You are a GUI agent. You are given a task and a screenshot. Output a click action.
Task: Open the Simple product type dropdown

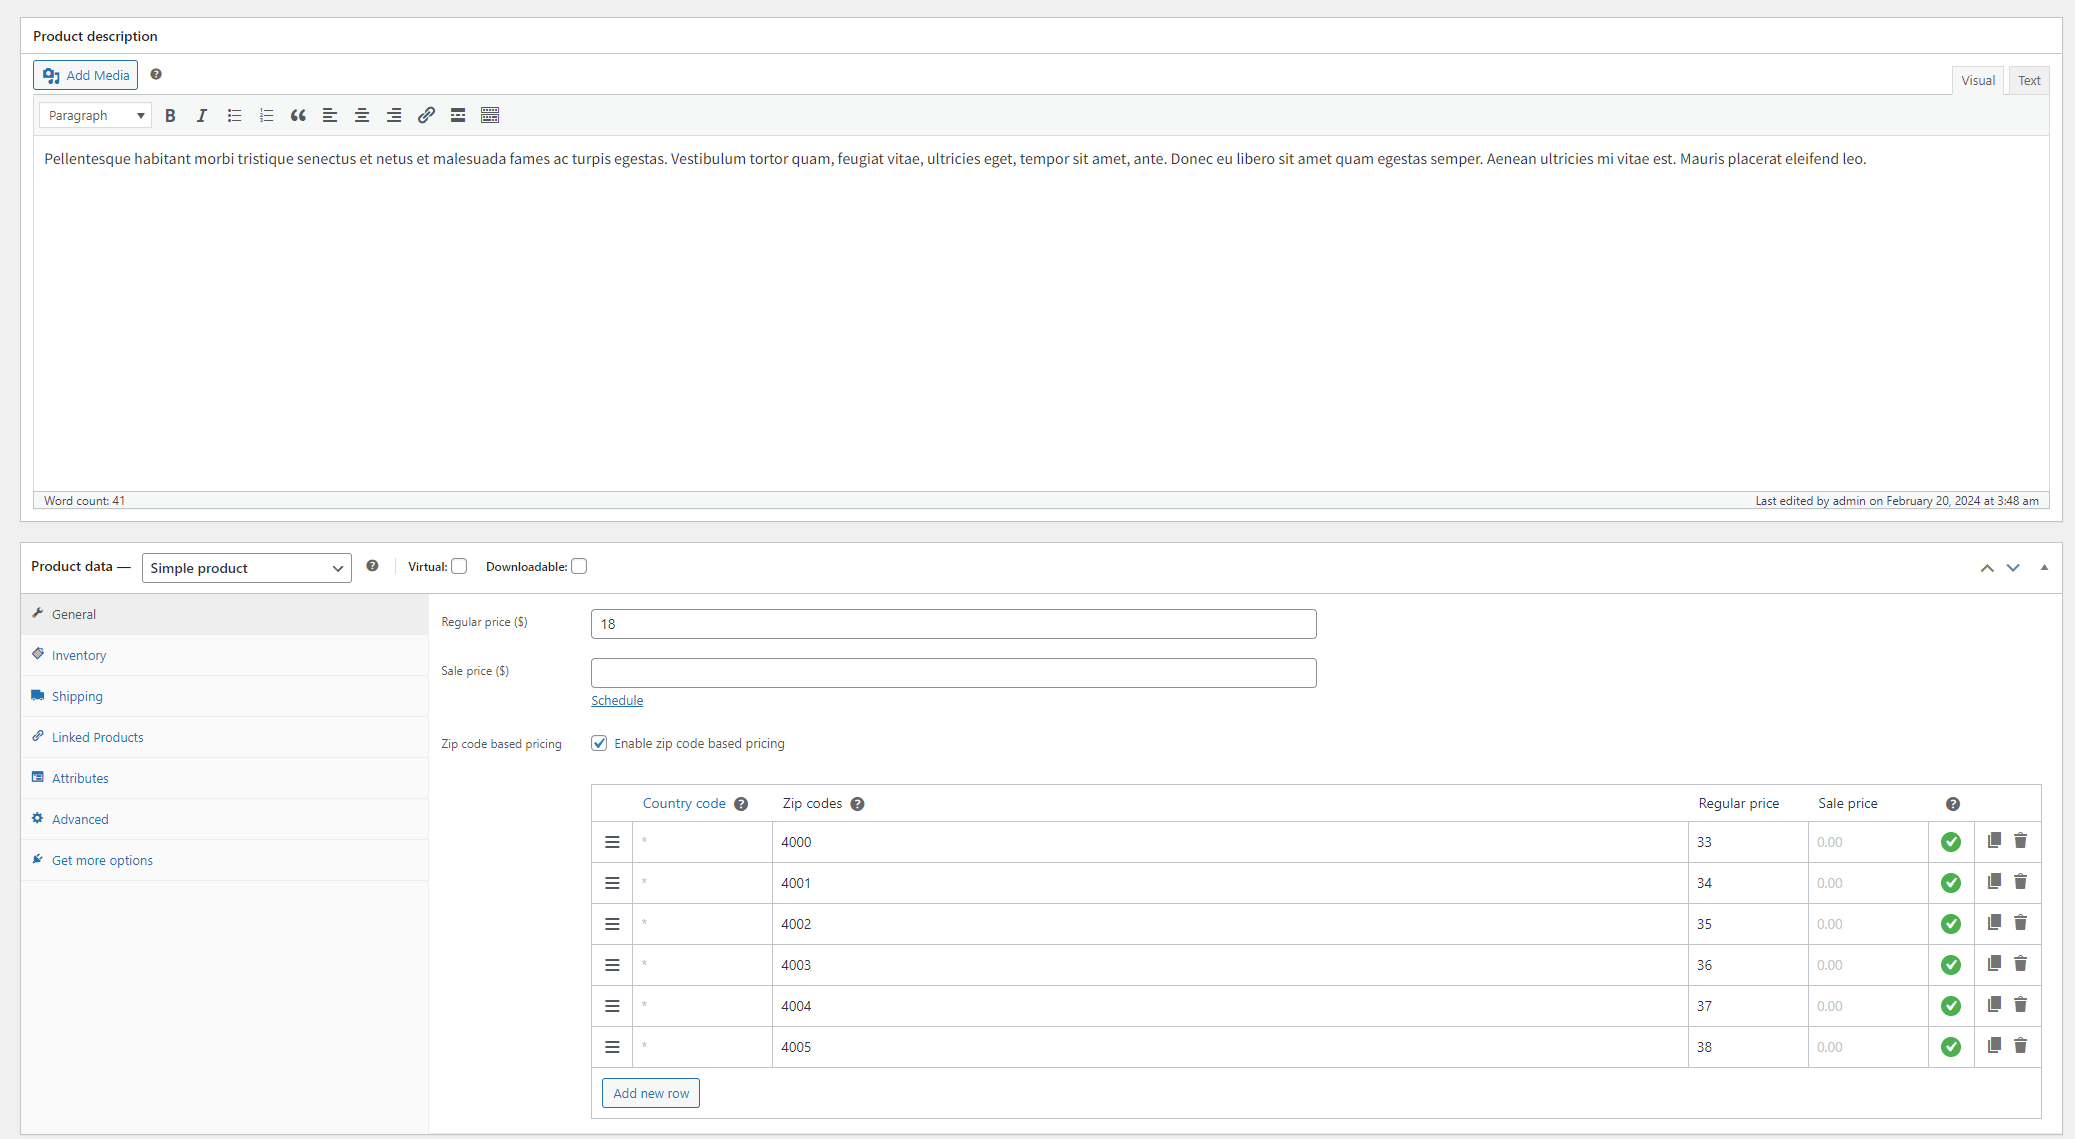tap(246, 568)
